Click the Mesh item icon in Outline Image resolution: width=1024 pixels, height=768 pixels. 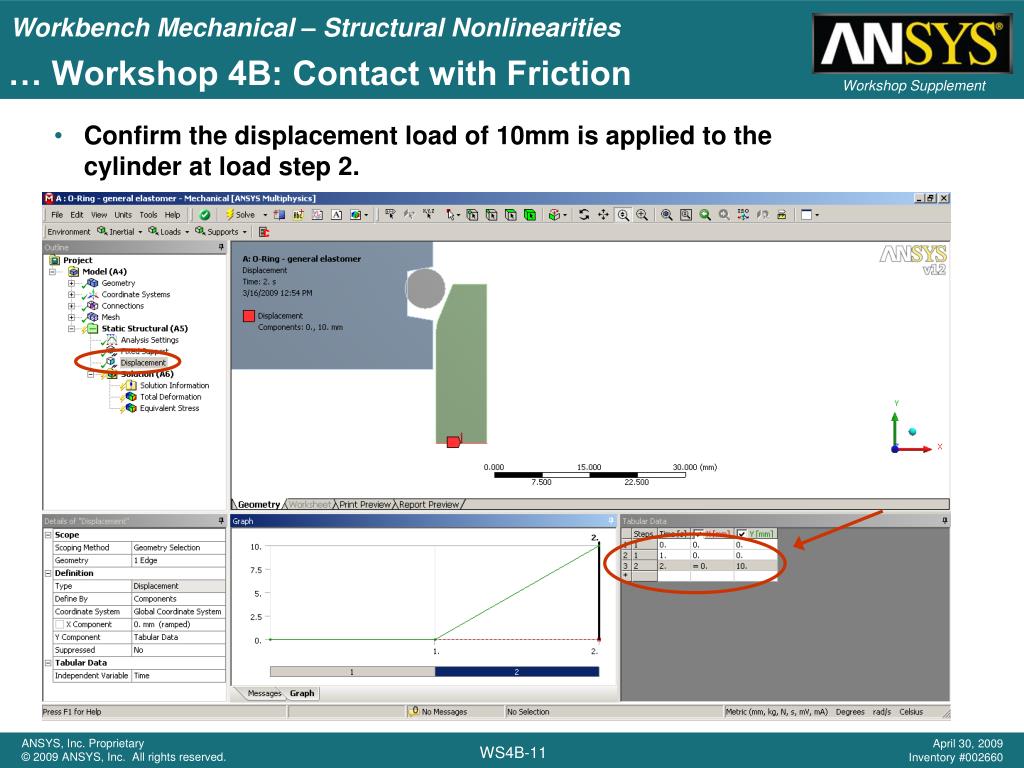tap(93, 317)
